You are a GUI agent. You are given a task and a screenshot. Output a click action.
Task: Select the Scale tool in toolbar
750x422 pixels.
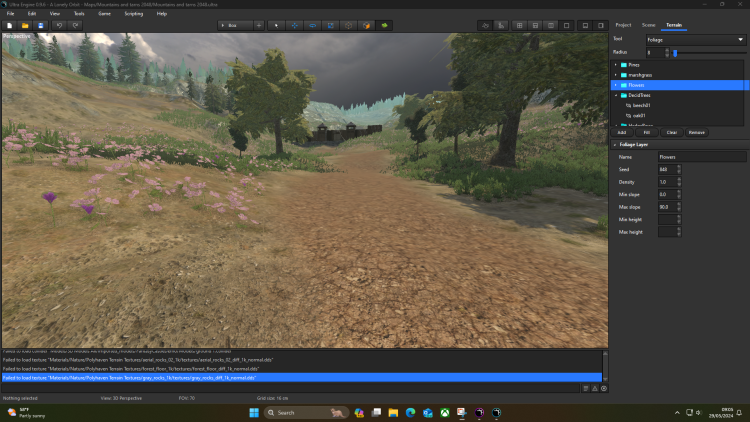click(331, 25)
